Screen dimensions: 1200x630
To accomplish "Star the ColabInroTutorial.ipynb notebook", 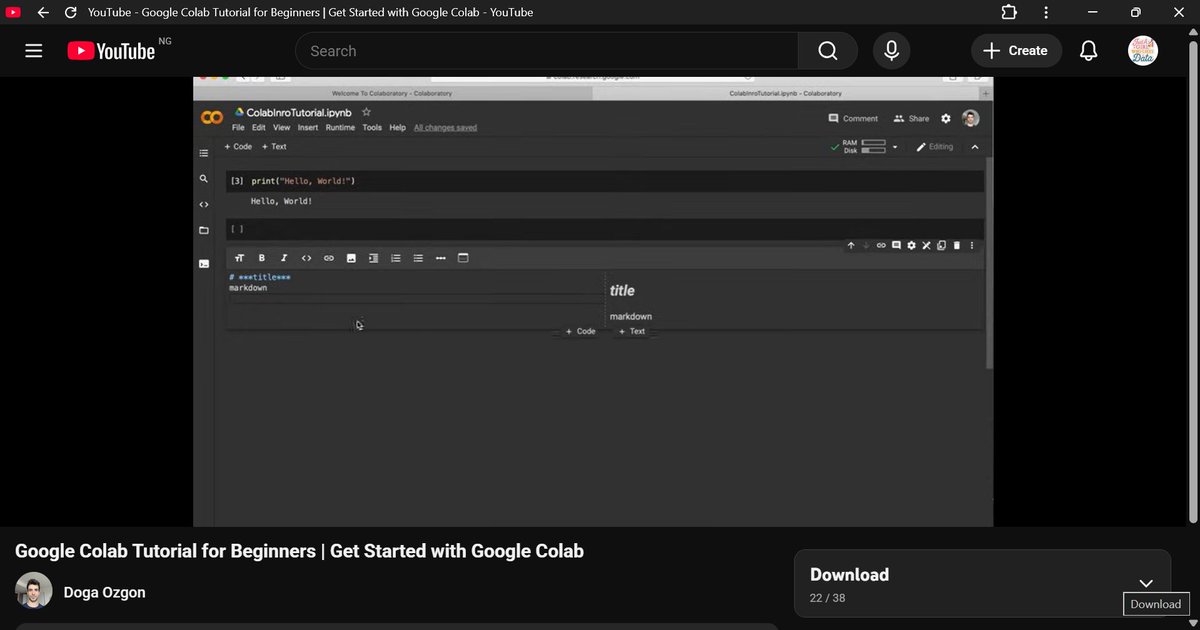I will tap(366, 112).
